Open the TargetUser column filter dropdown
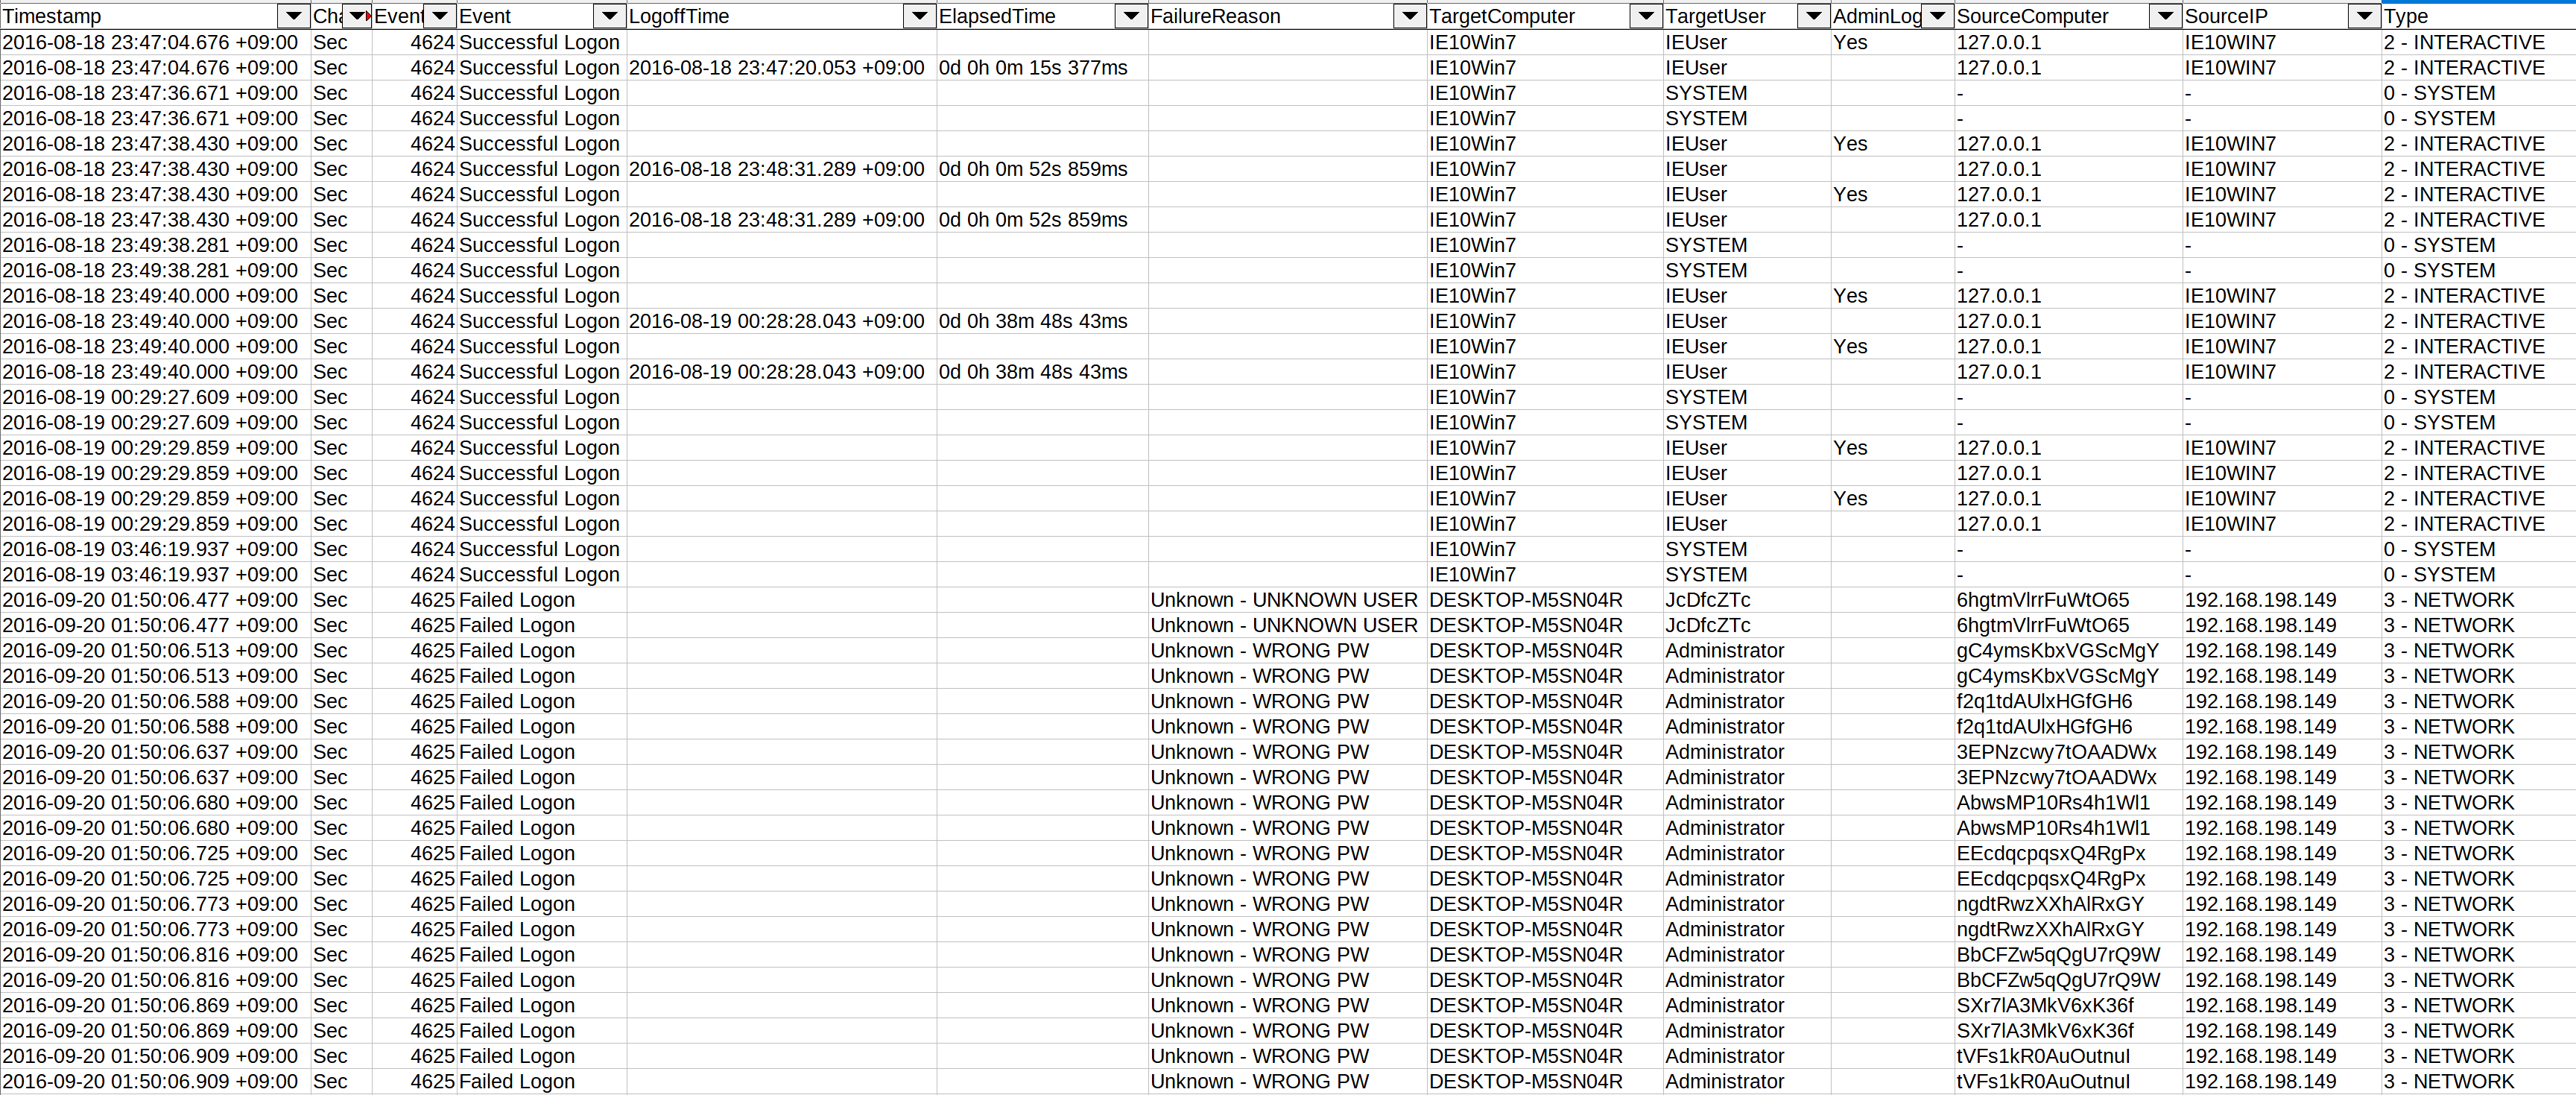 (1813, 16)
